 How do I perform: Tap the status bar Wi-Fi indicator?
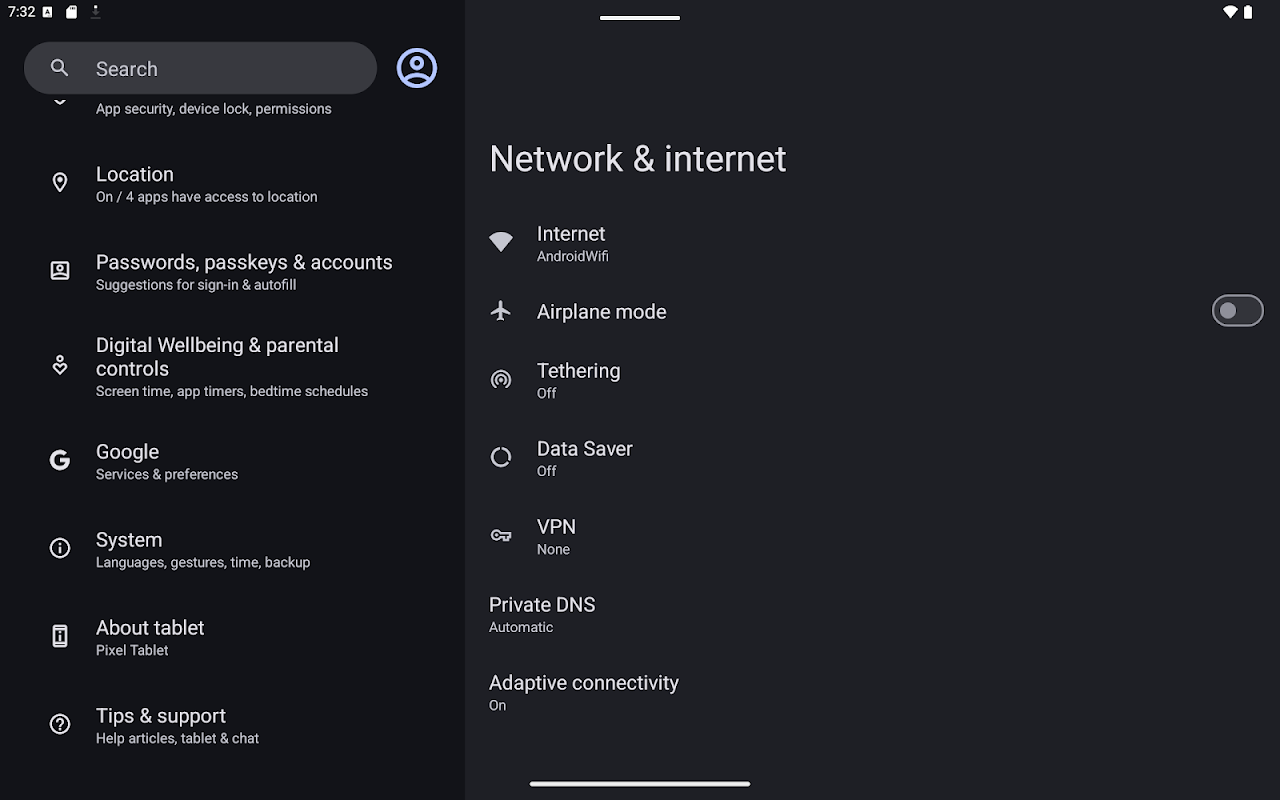tap(1230, 12)
